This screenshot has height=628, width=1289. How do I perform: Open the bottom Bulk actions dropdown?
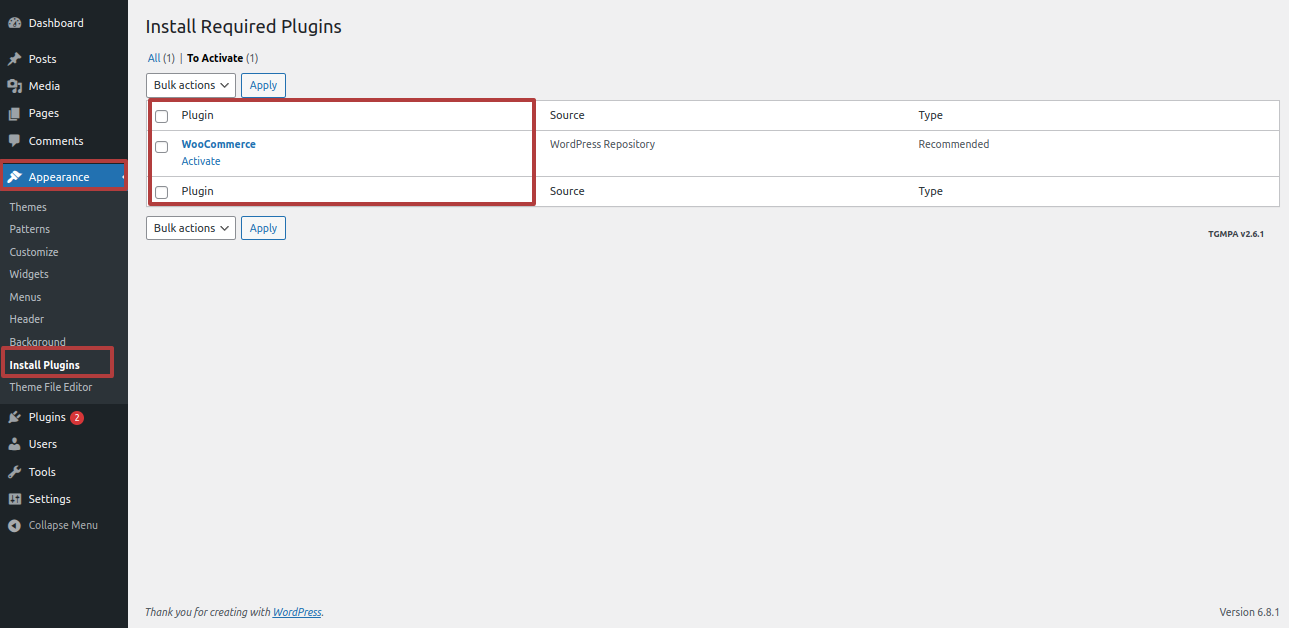(191, 228)
